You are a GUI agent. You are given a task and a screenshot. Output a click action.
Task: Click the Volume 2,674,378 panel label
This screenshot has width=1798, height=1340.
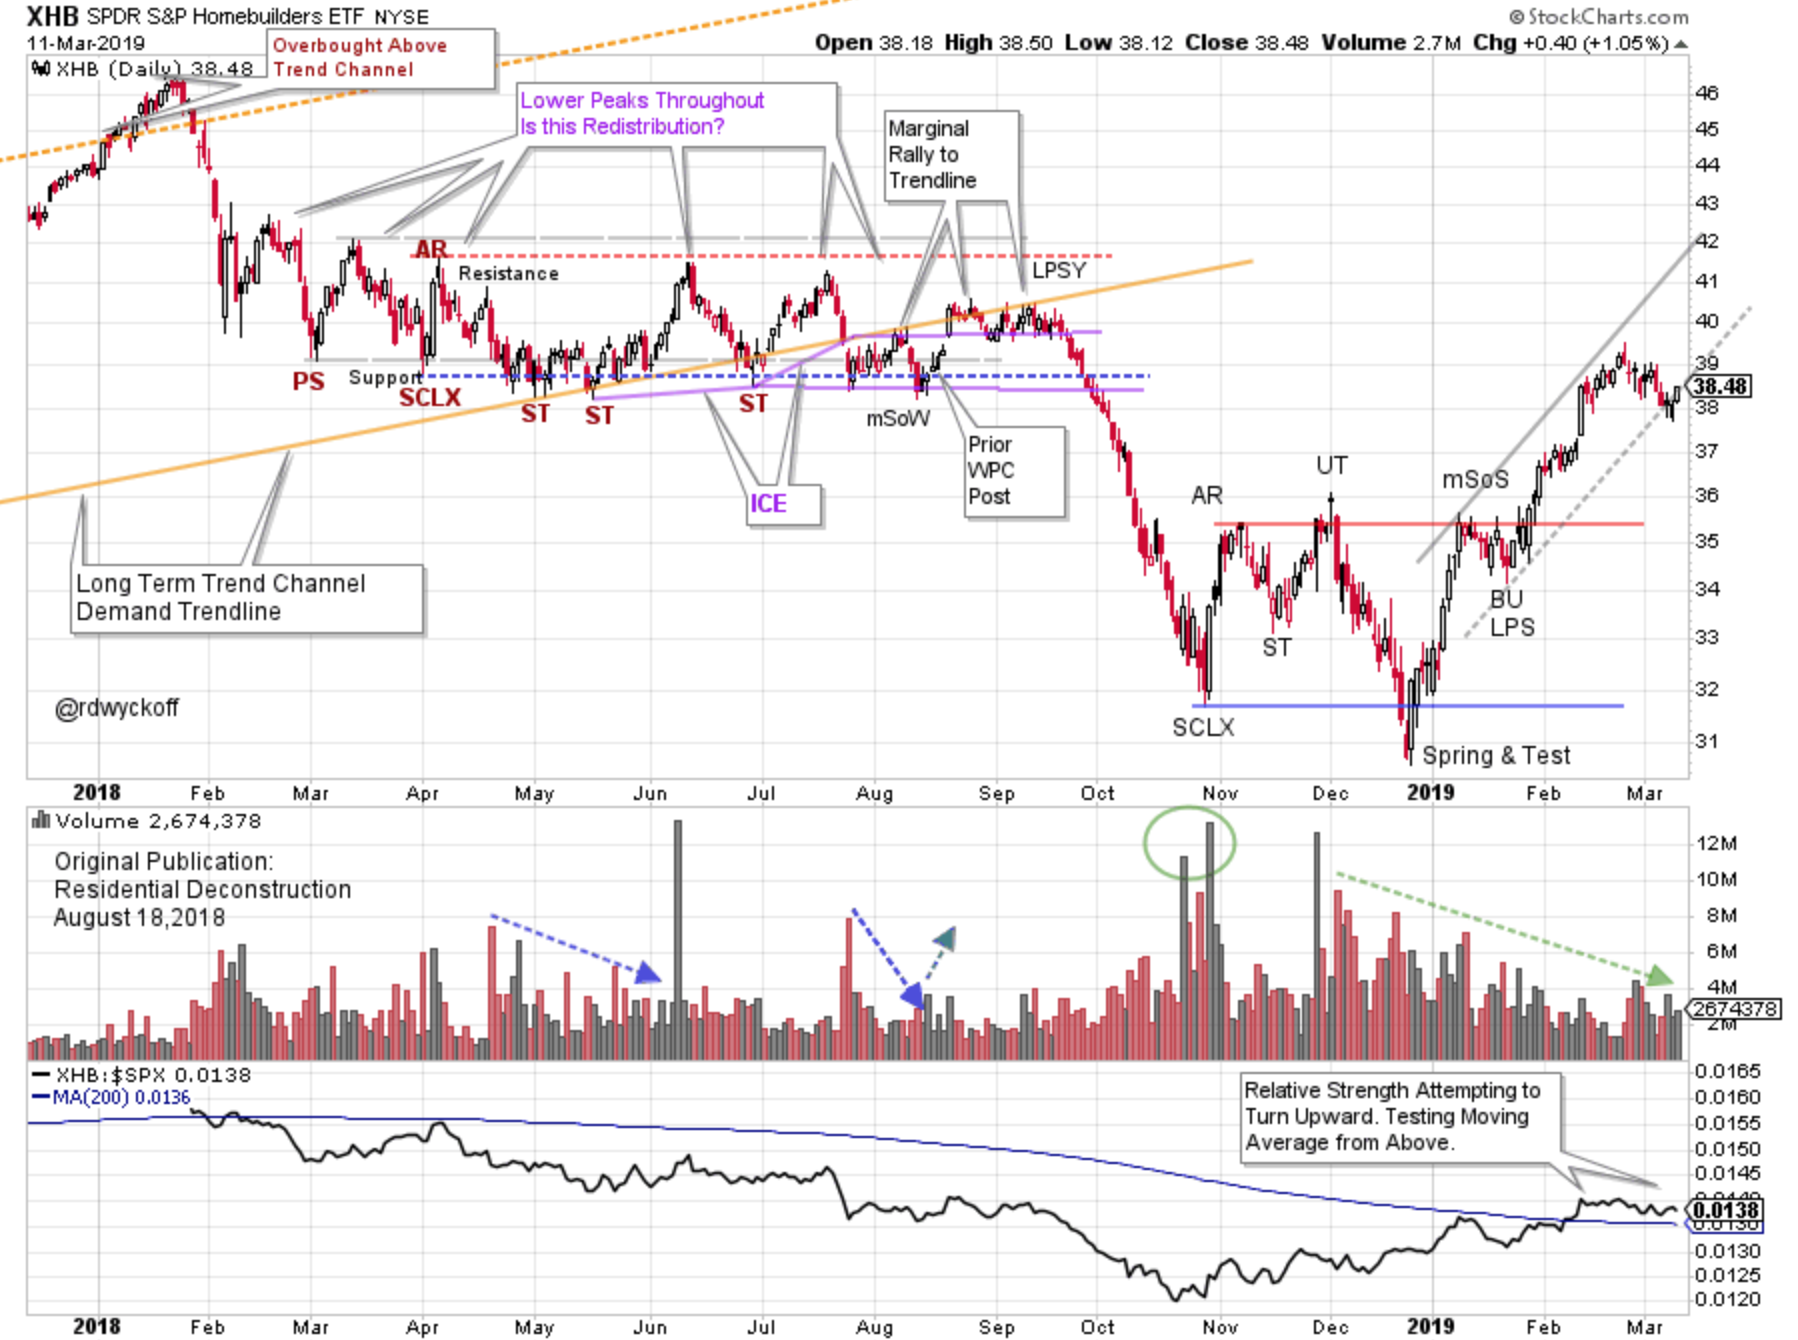(x=158, y=821)
